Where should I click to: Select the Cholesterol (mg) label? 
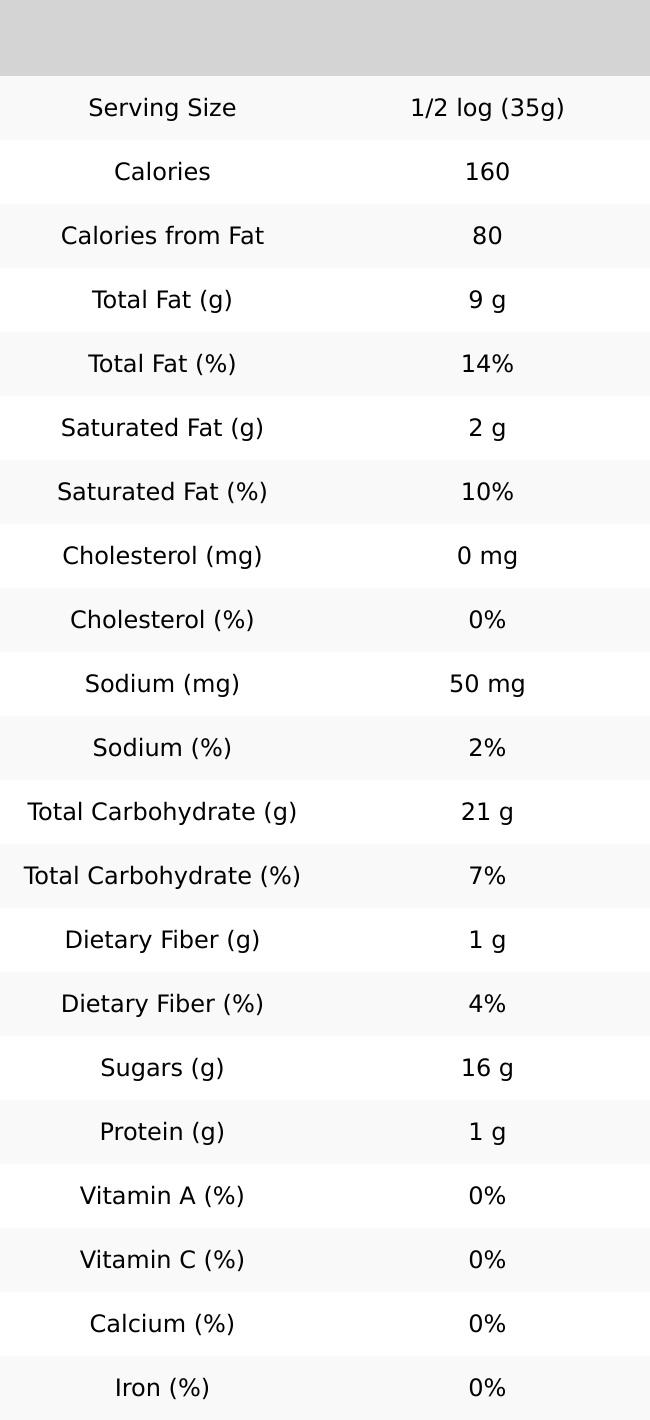[162, 556]
